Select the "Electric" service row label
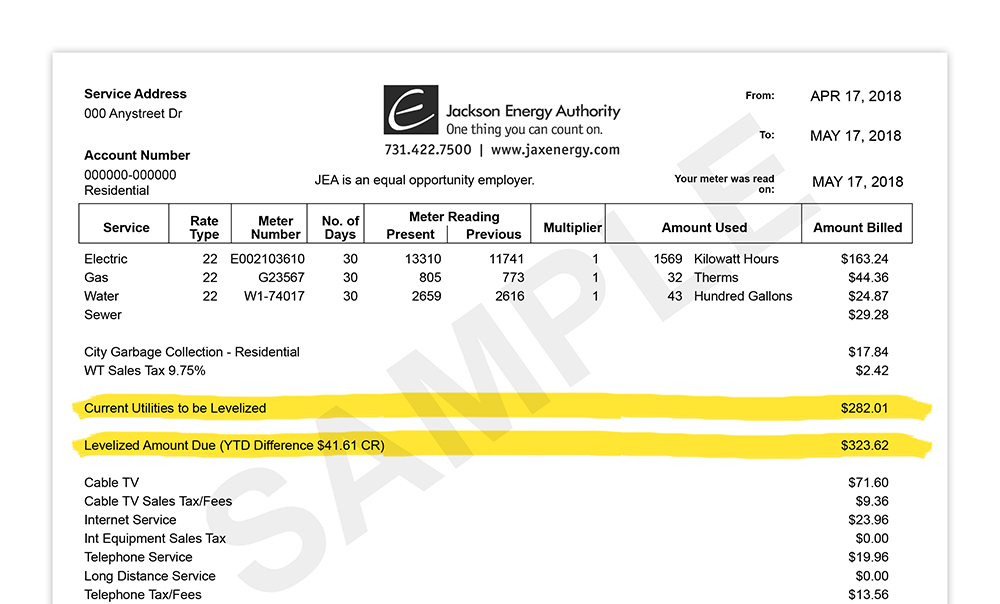Screen dimensions: 1000x604 pyautogui.click(x=106, y=259)
